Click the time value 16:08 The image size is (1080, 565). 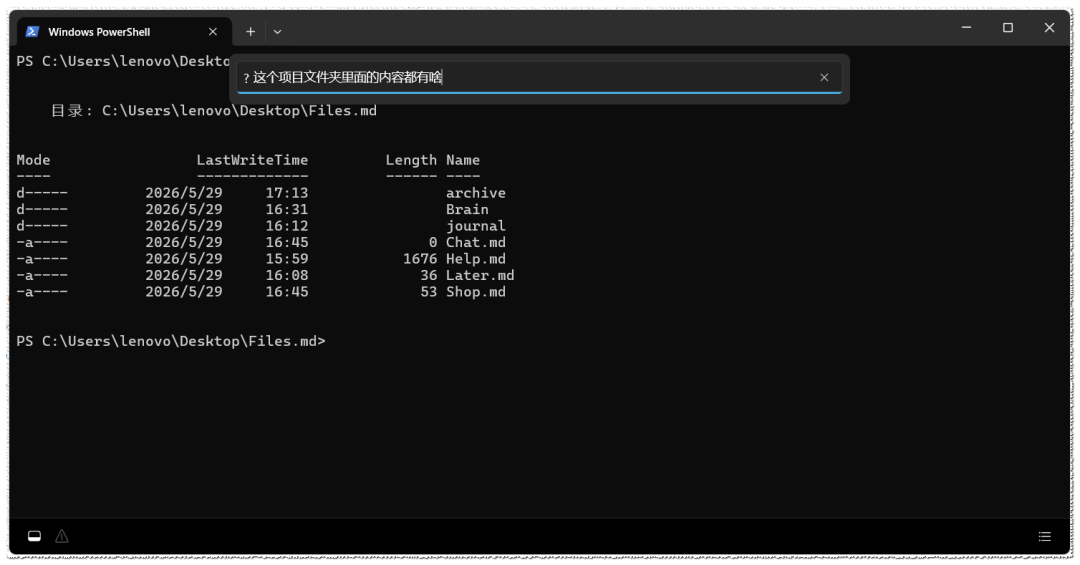(287, 276)
